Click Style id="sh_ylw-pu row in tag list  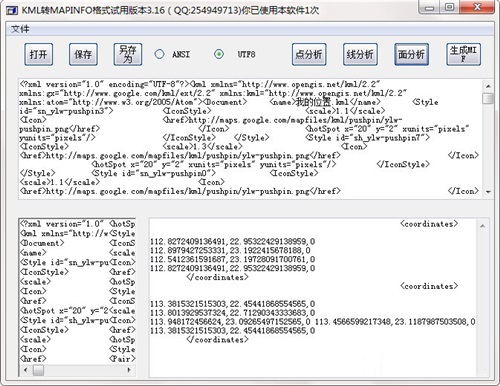[x=64, y=321]
